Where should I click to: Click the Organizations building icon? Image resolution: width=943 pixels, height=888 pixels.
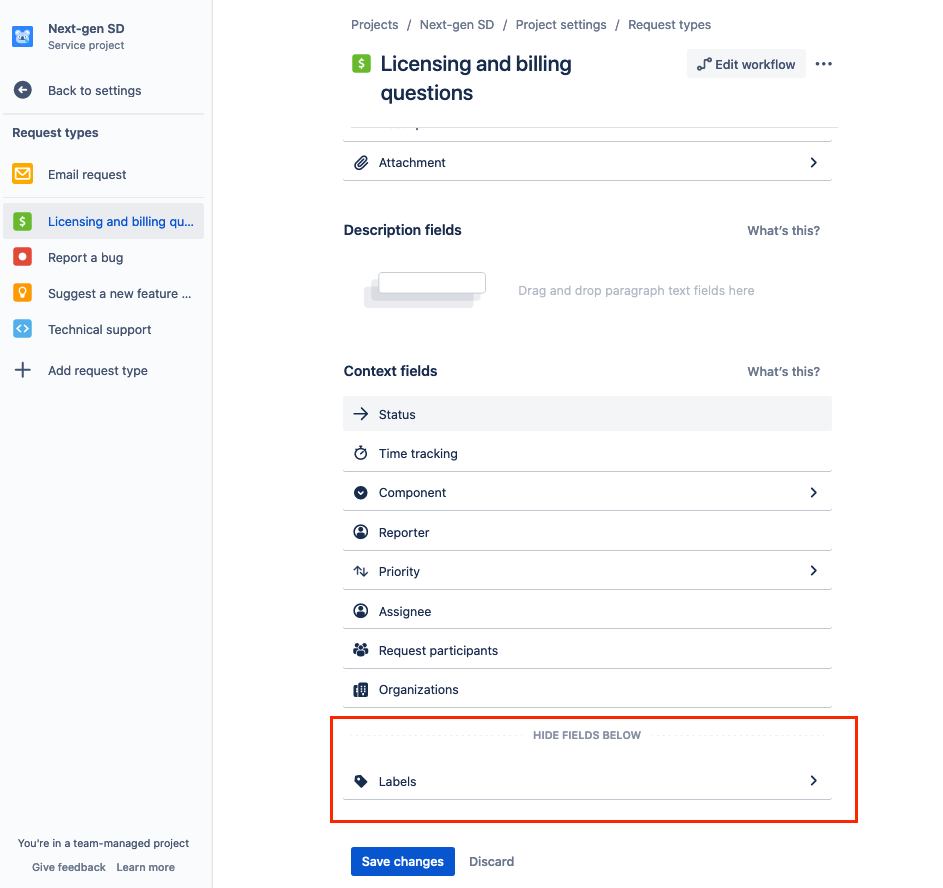point(361,690)
